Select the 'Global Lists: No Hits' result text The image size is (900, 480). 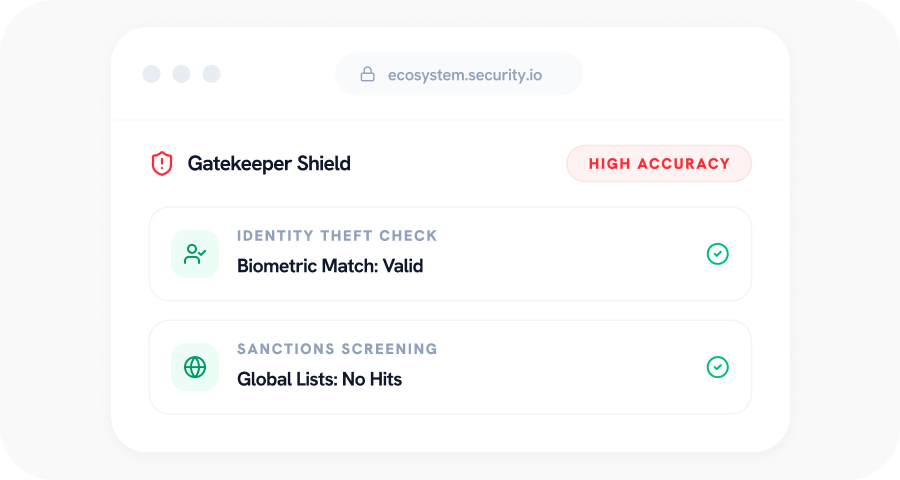[319, 379]
